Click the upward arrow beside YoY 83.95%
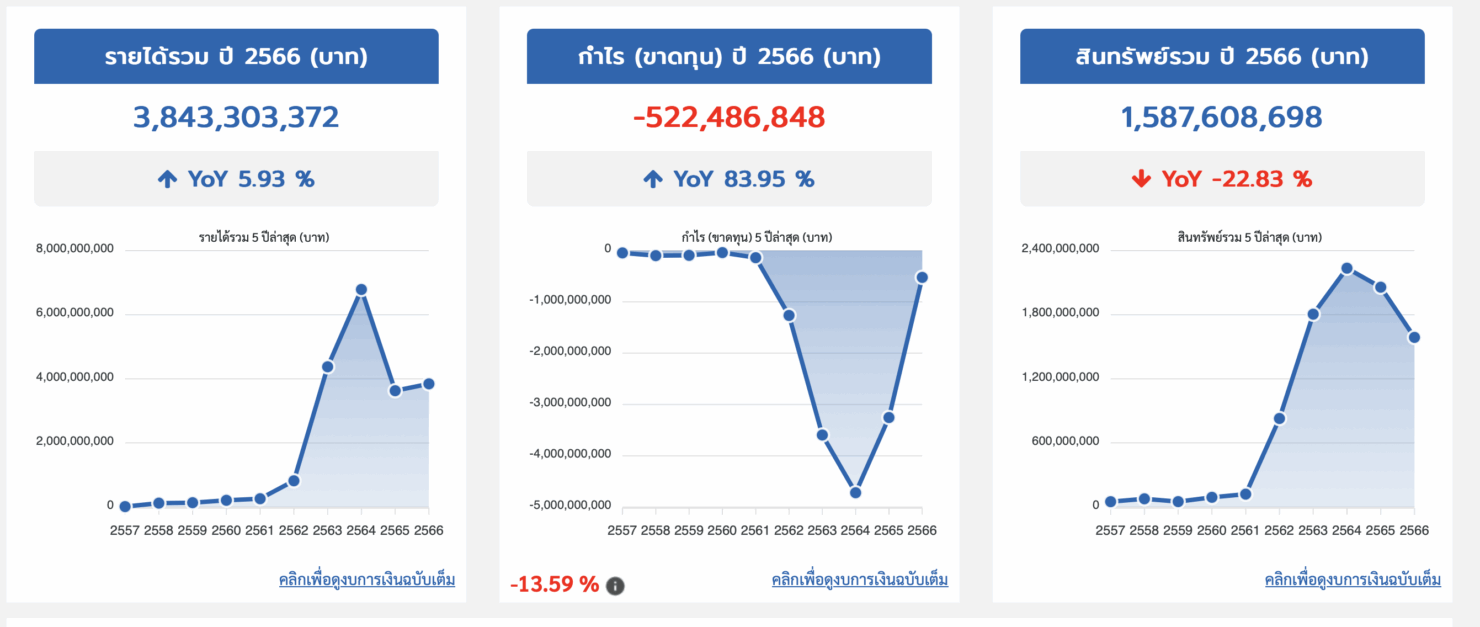Viewport: 1480px width, 627px height. 655,178
